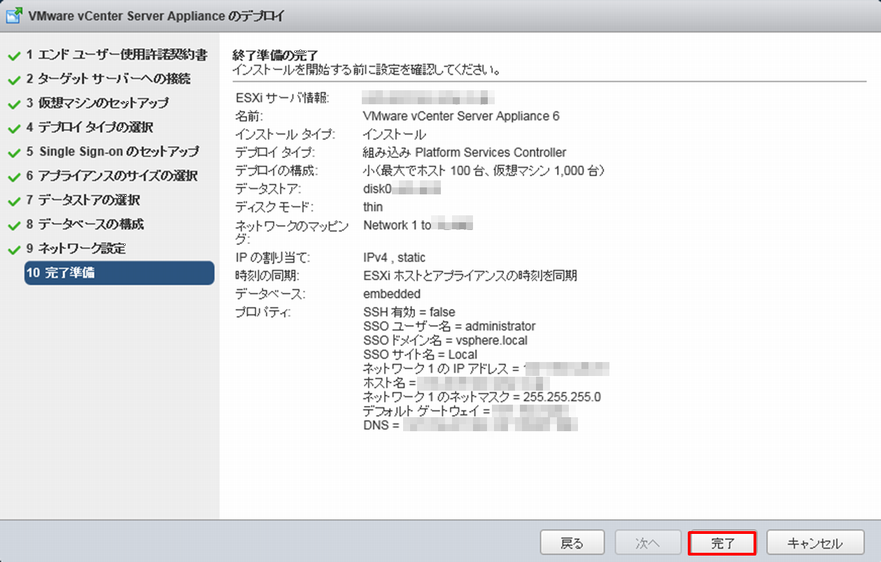Click the blurred ESXi サーバ情報 value
This screenshot has height=562, width=881.
[428, 98]
